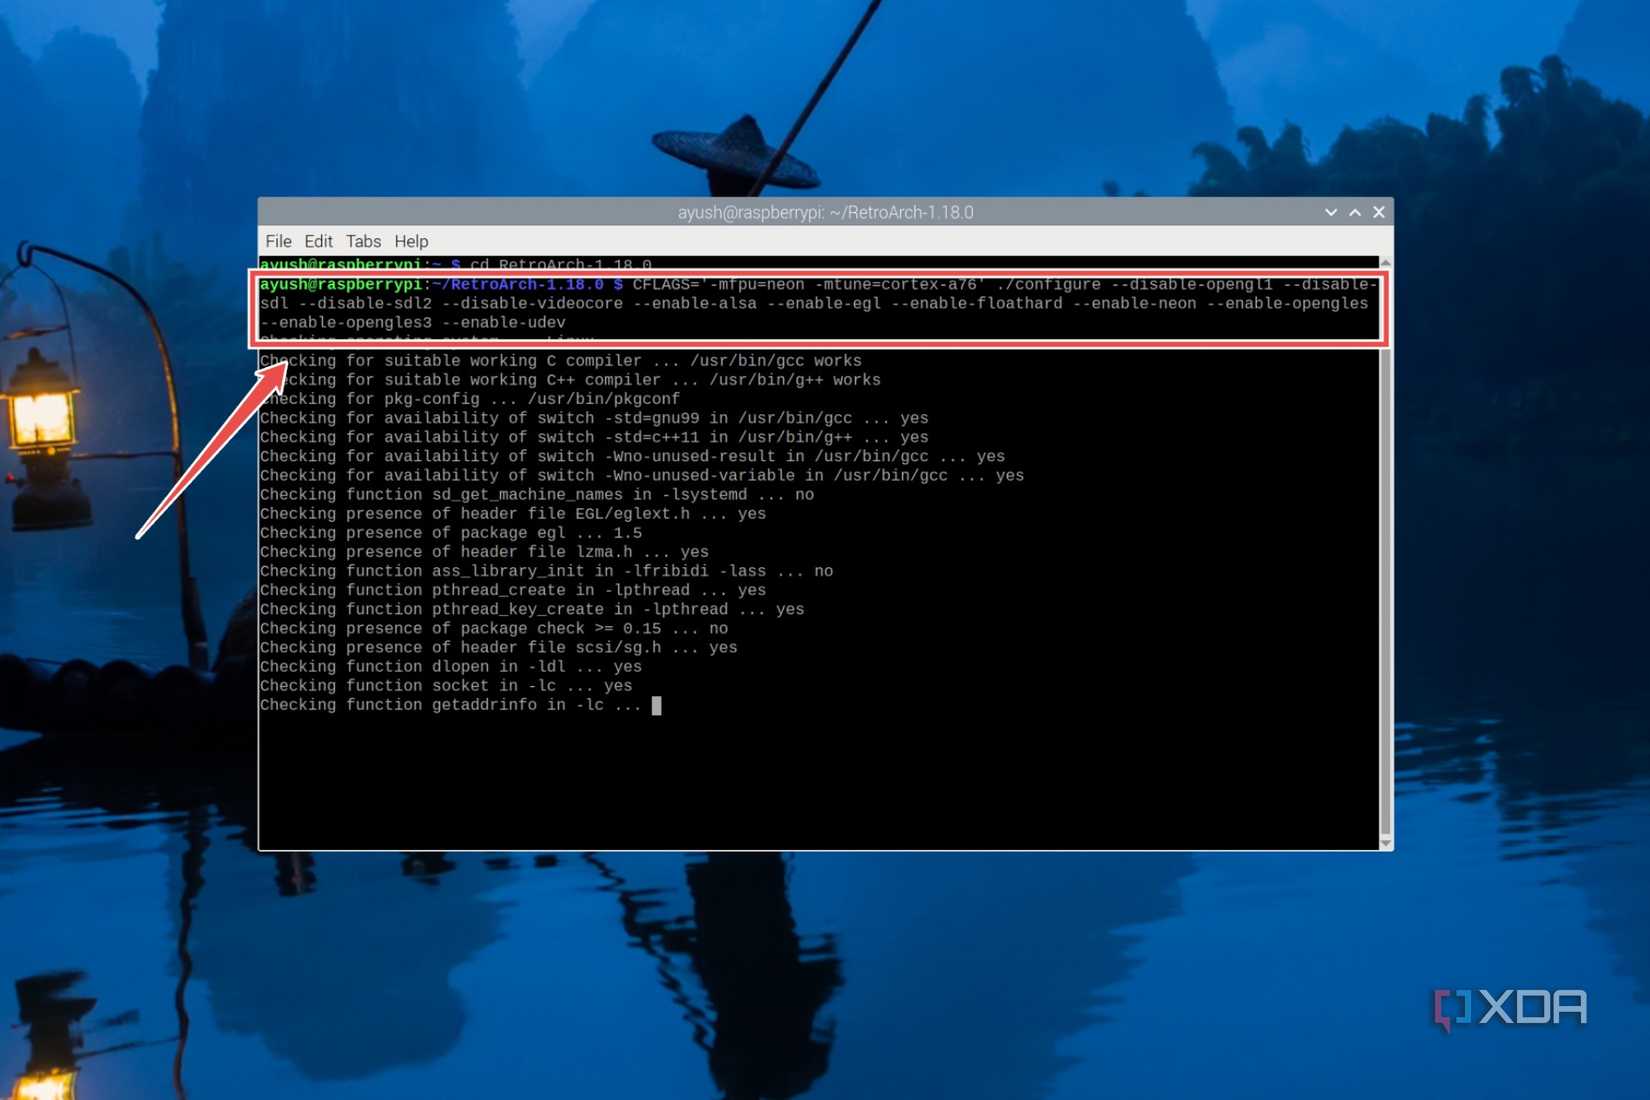The width and height of the screenshot is (1650, 1100).
Task: Click the blinking terminal cursor block
Action: click(658, 705)
